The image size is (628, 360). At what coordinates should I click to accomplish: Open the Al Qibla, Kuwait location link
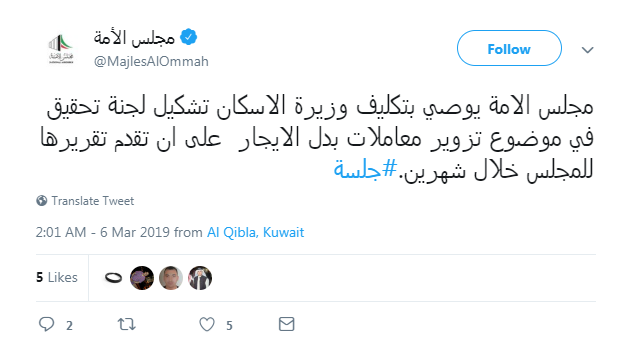(255, 232)
